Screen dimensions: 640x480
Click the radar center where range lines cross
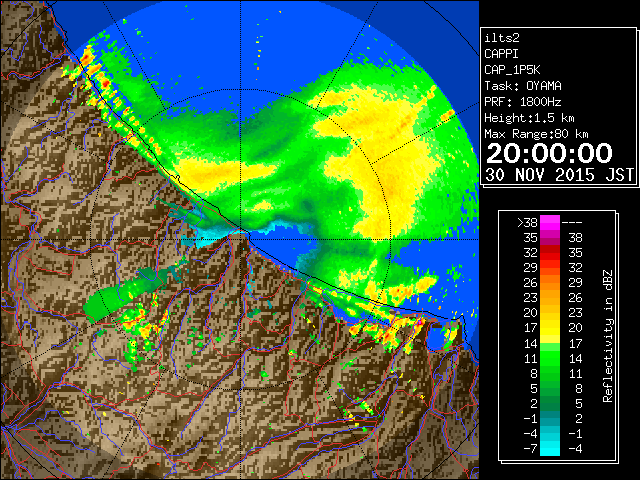point(240,239)
